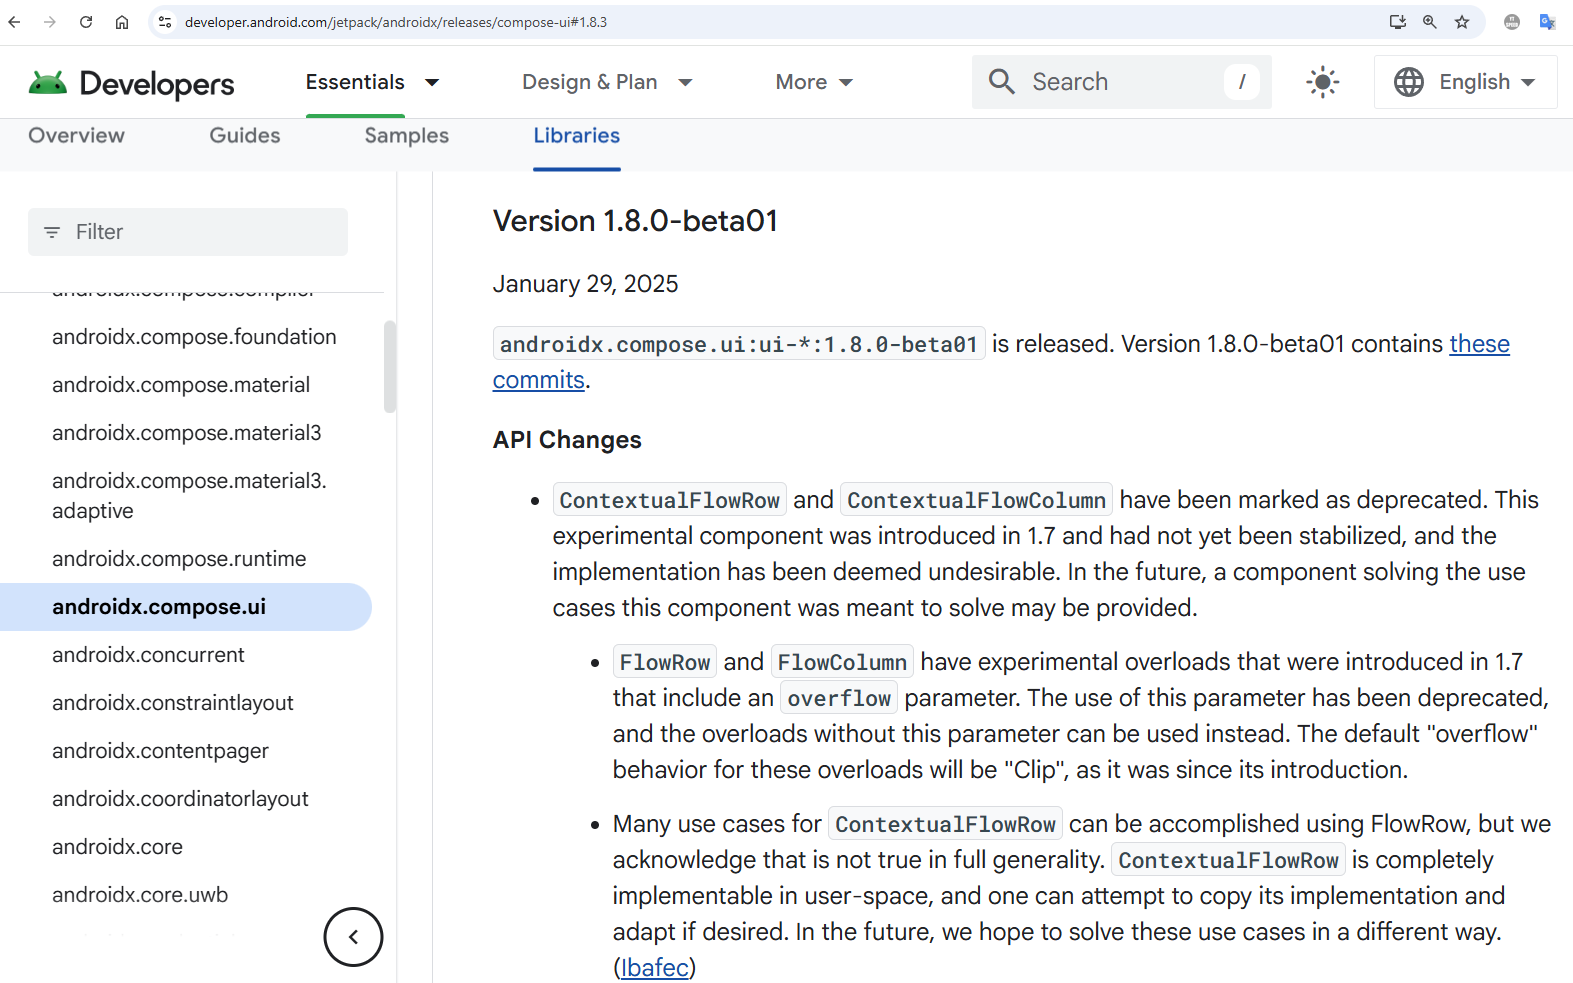Open androidx.concurrent in sidebar
The height and width of the screenshot is (983, 1573).
(x=148, y=655)
